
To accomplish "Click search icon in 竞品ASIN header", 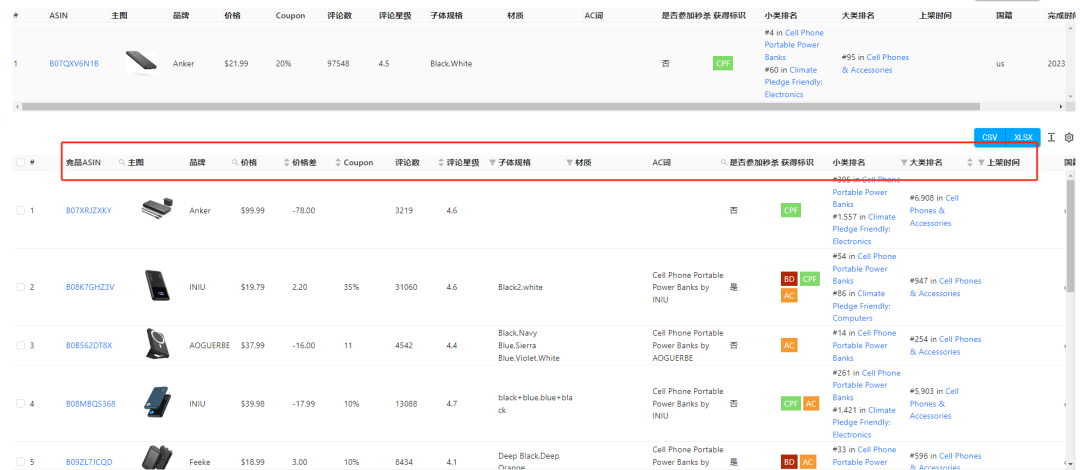I will (122, 163).
